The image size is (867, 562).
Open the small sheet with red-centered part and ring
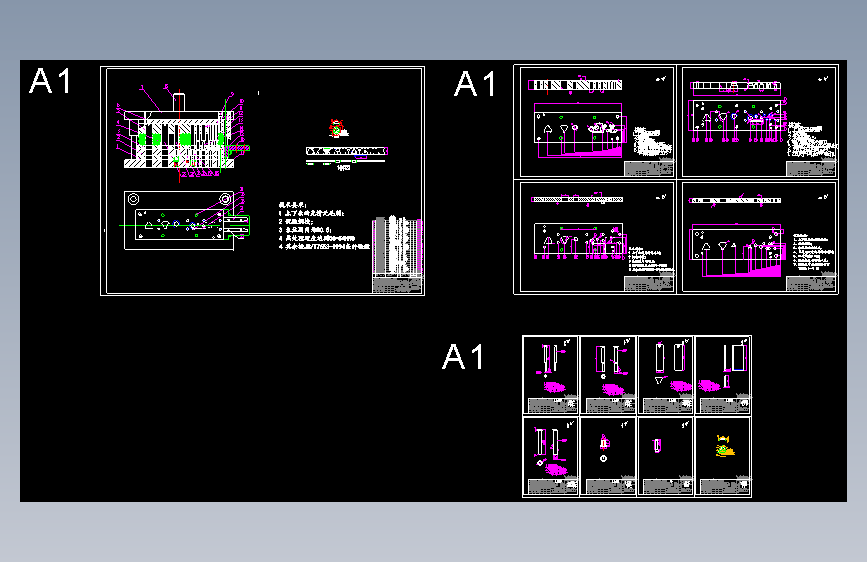(x=608, y=456)
